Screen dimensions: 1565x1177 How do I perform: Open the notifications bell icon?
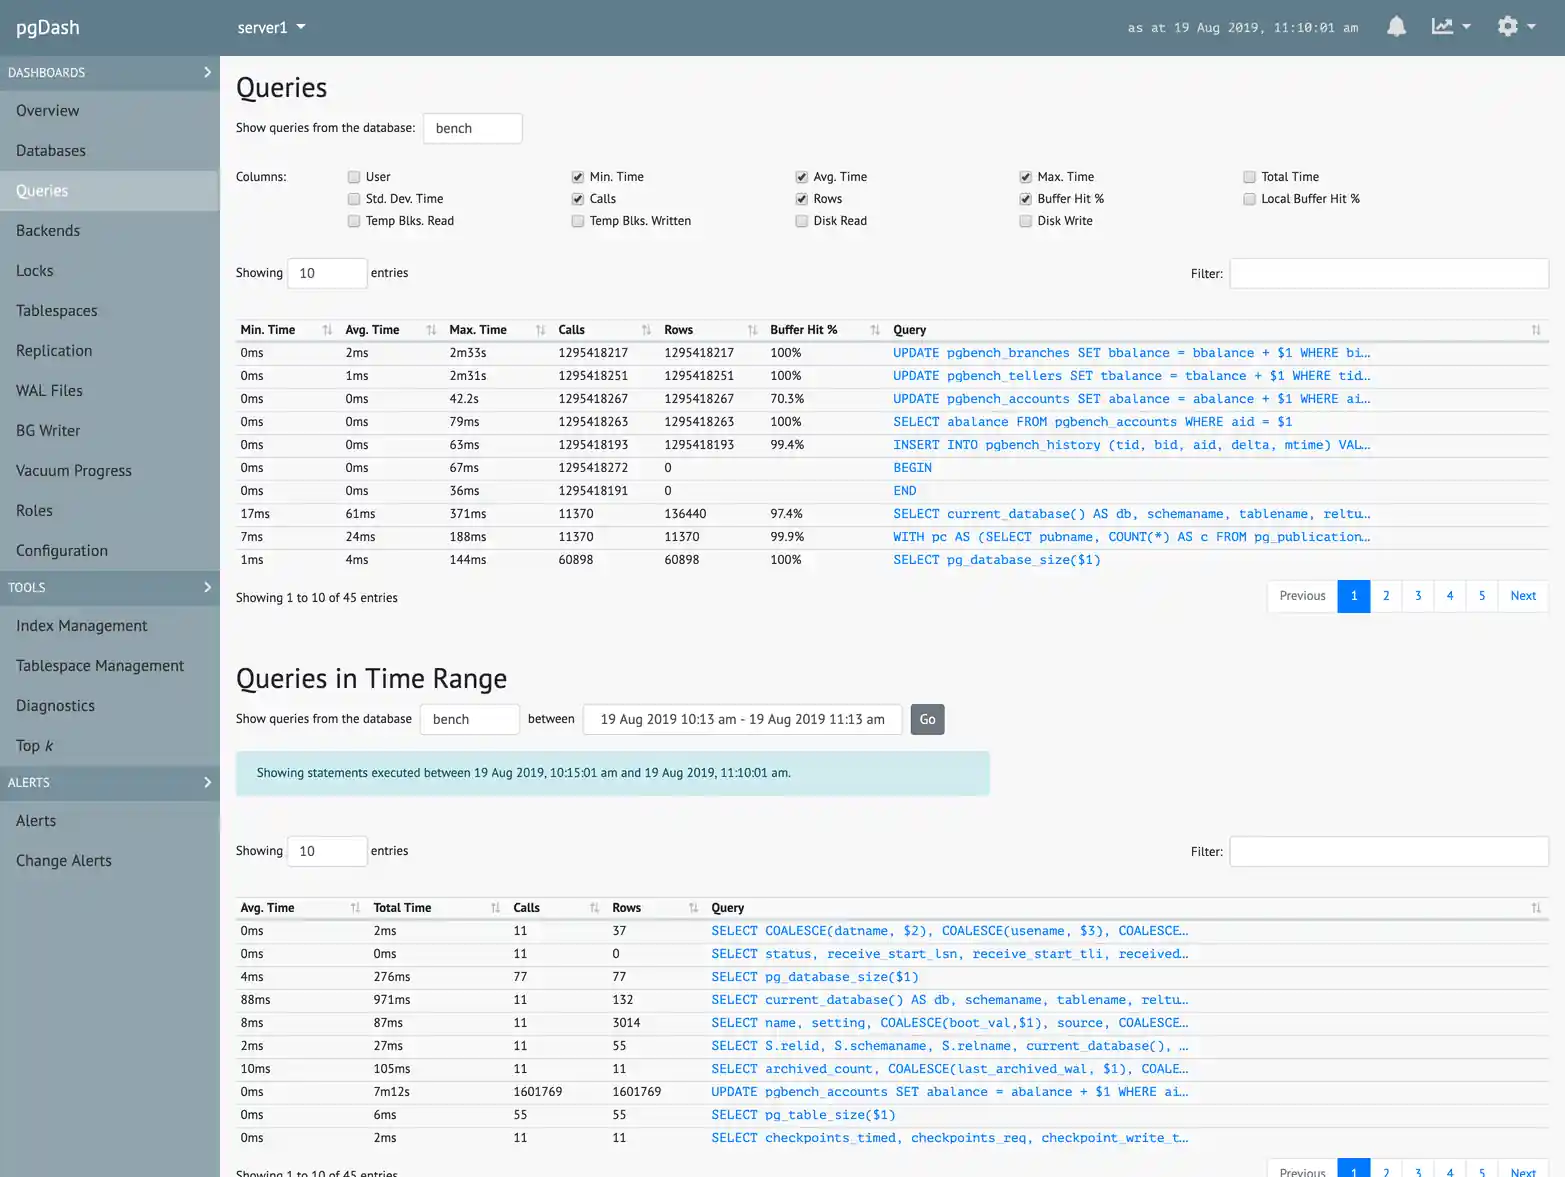[1396, 27]
